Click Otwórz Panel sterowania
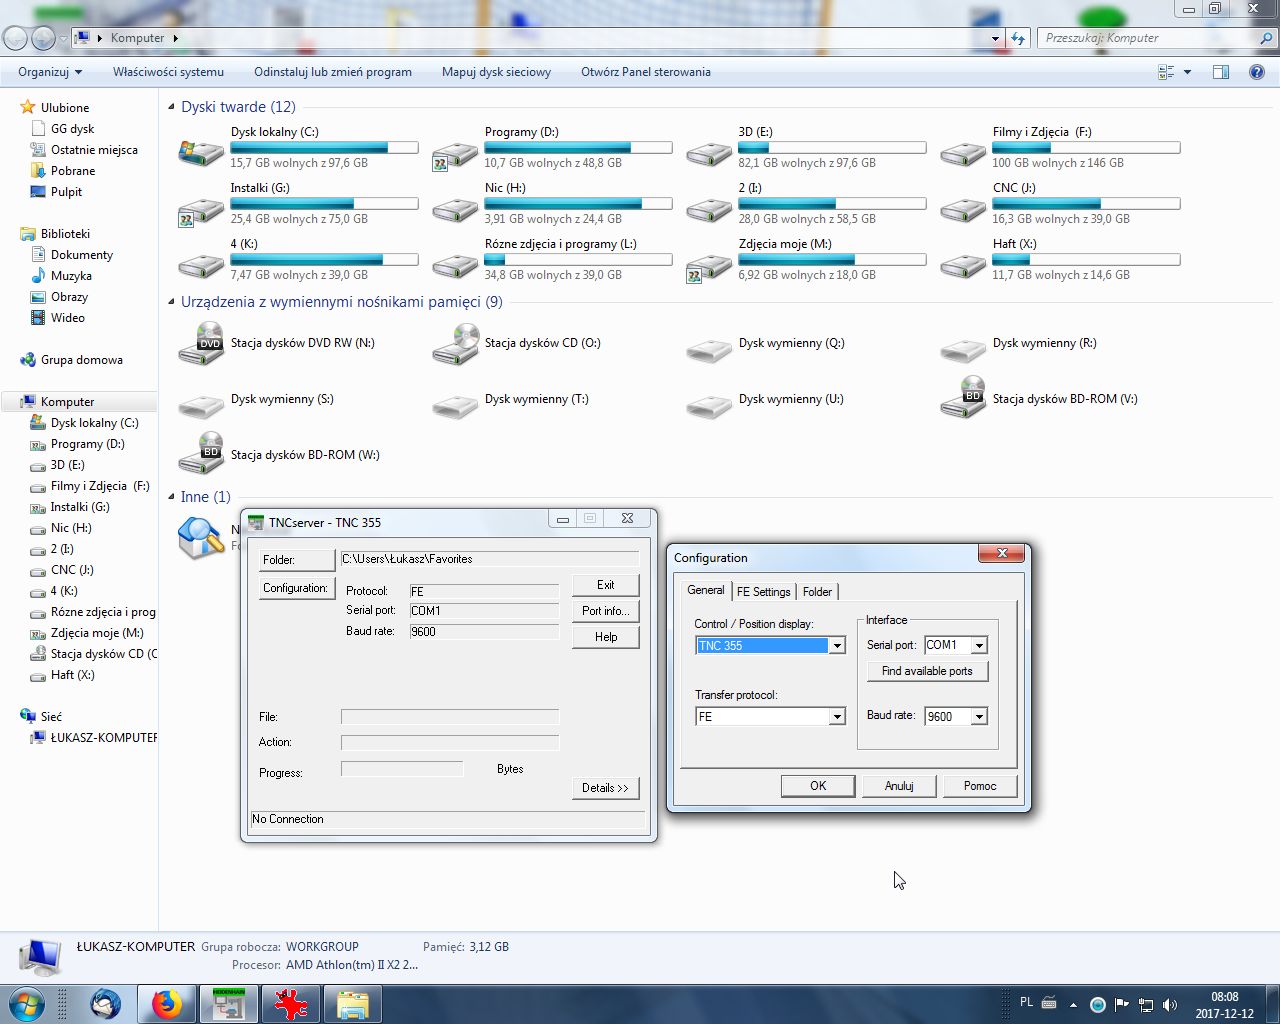1280x1024 pixels. pos(646,72)
